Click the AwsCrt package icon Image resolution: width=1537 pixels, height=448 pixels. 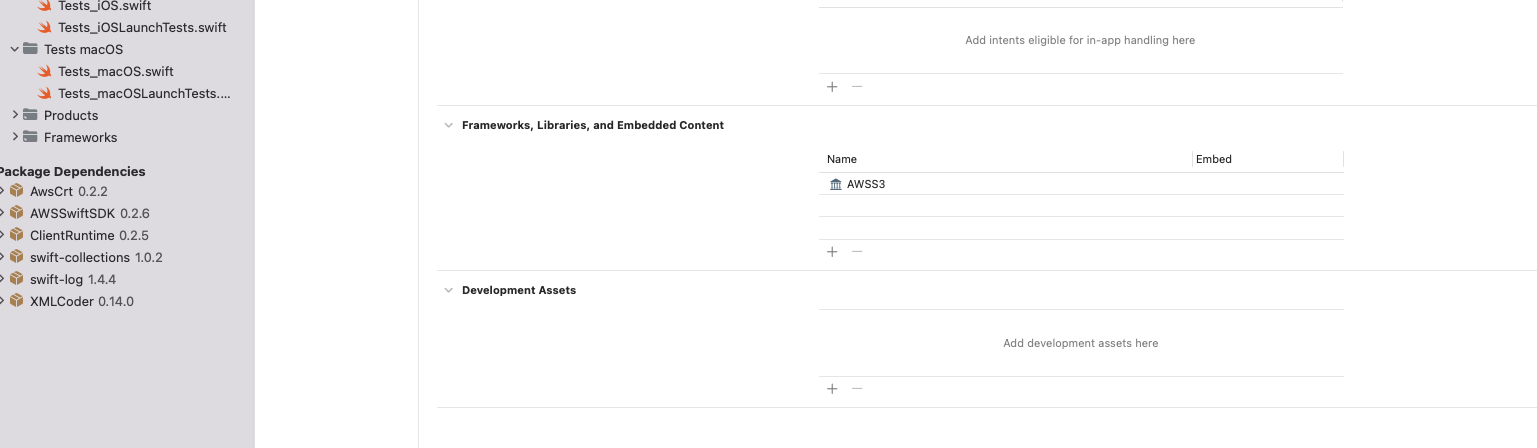[16, 191]
